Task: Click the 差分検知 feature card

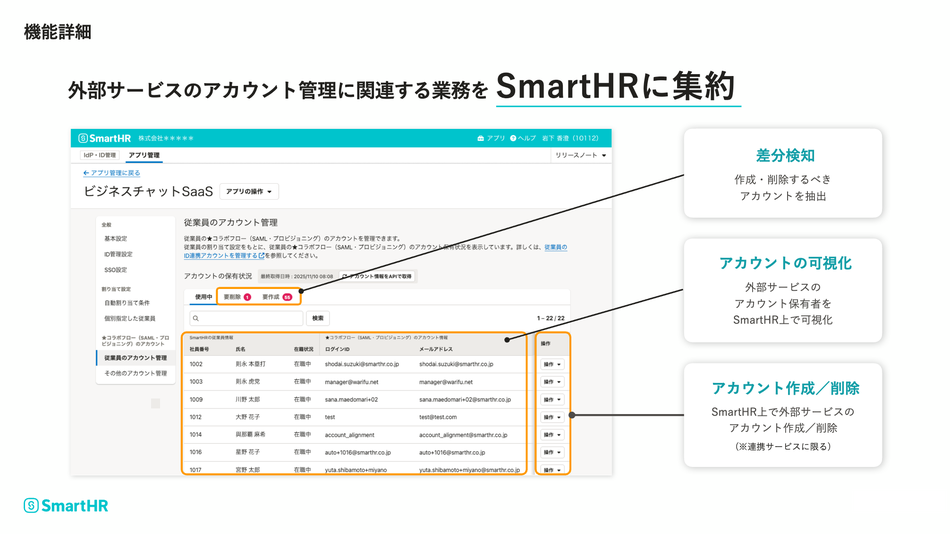Action: 783,173
